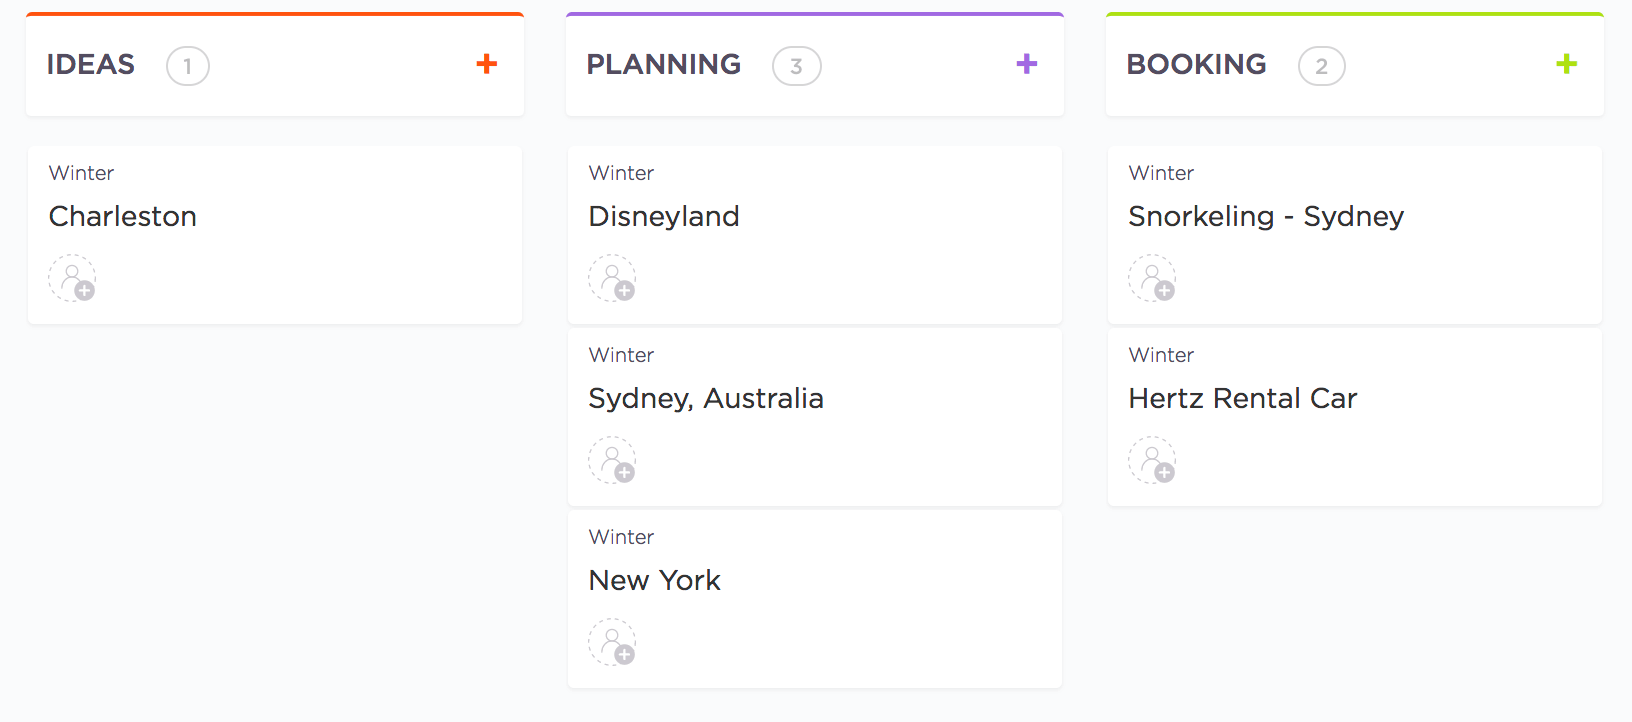Viewport: 1632px width, 722px height.
Task: Click the Winter label on New York card
Action: (x=622, y=537)
